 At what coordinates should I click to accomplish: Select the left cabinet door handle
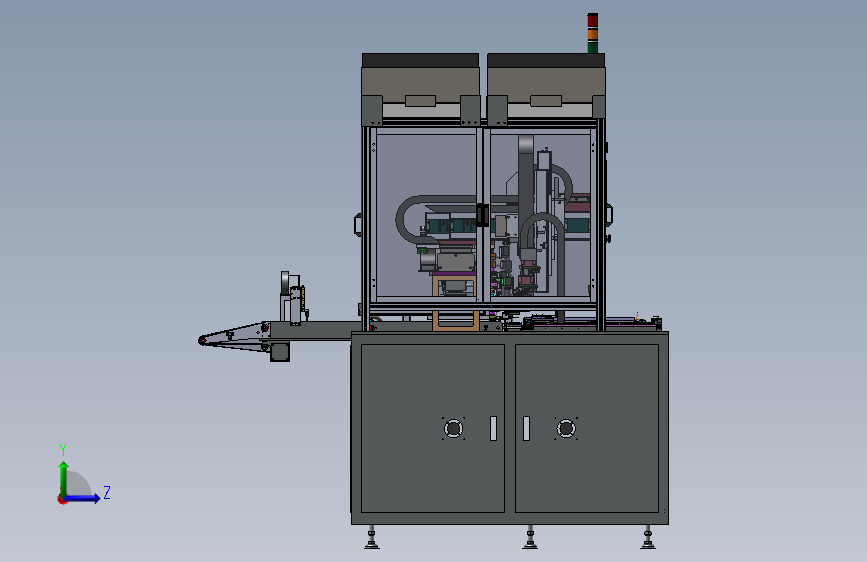[493, 429]
